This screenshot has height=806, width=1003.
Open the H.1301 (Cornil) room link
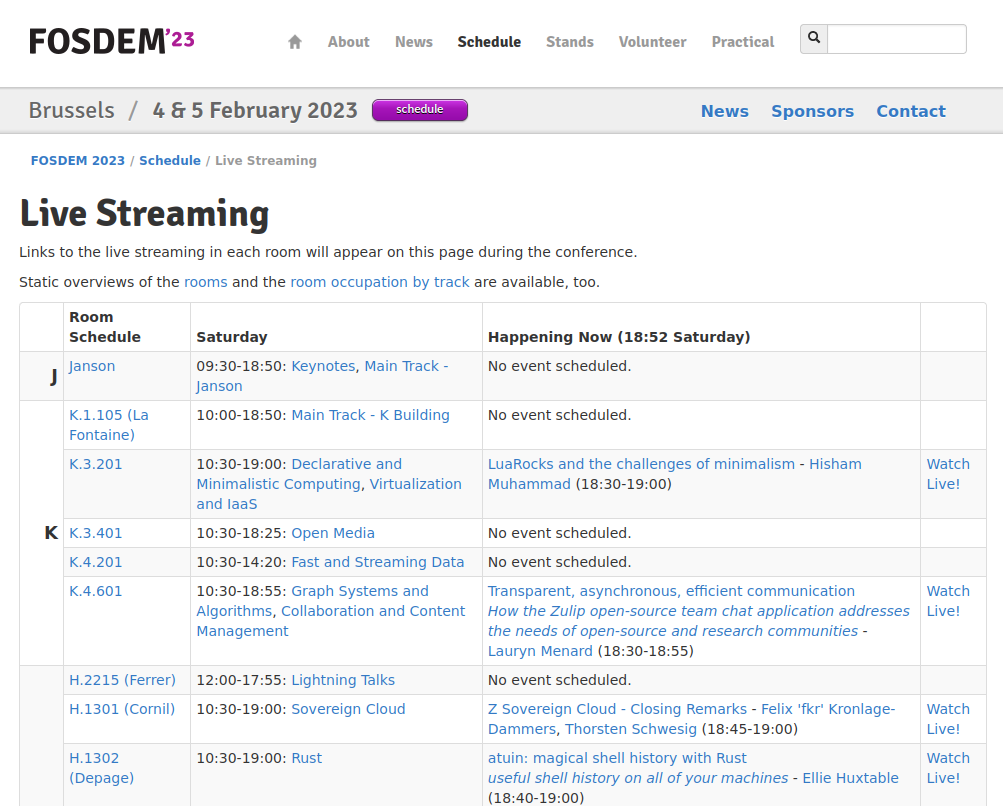click(122, 709)
